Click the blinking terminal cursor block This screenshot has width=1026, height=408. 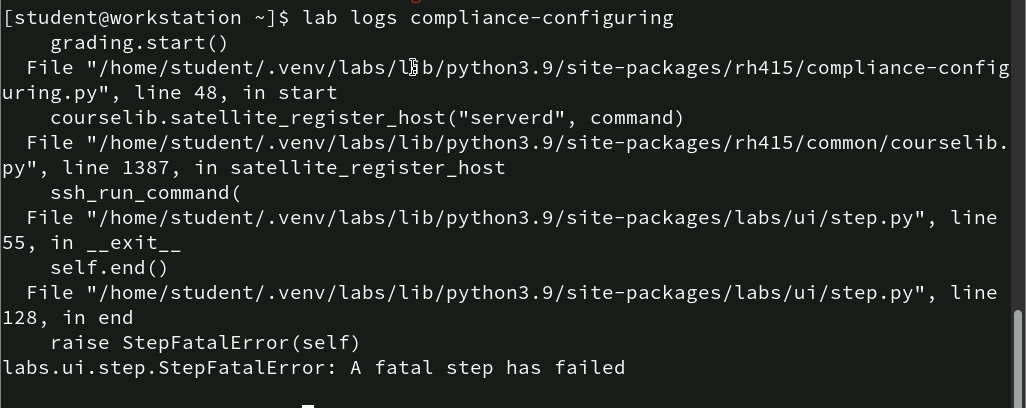(308, 405)
